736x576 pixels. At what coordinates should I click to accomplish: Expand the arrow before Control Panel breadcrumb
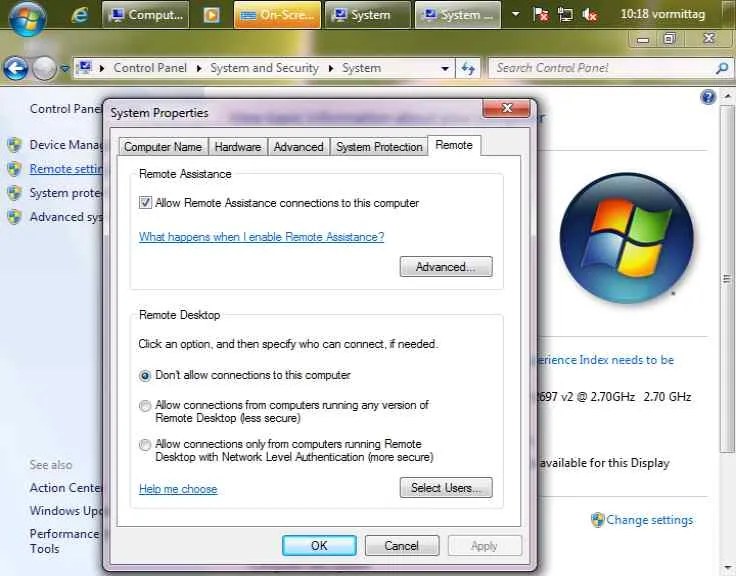tap(102, 69)
